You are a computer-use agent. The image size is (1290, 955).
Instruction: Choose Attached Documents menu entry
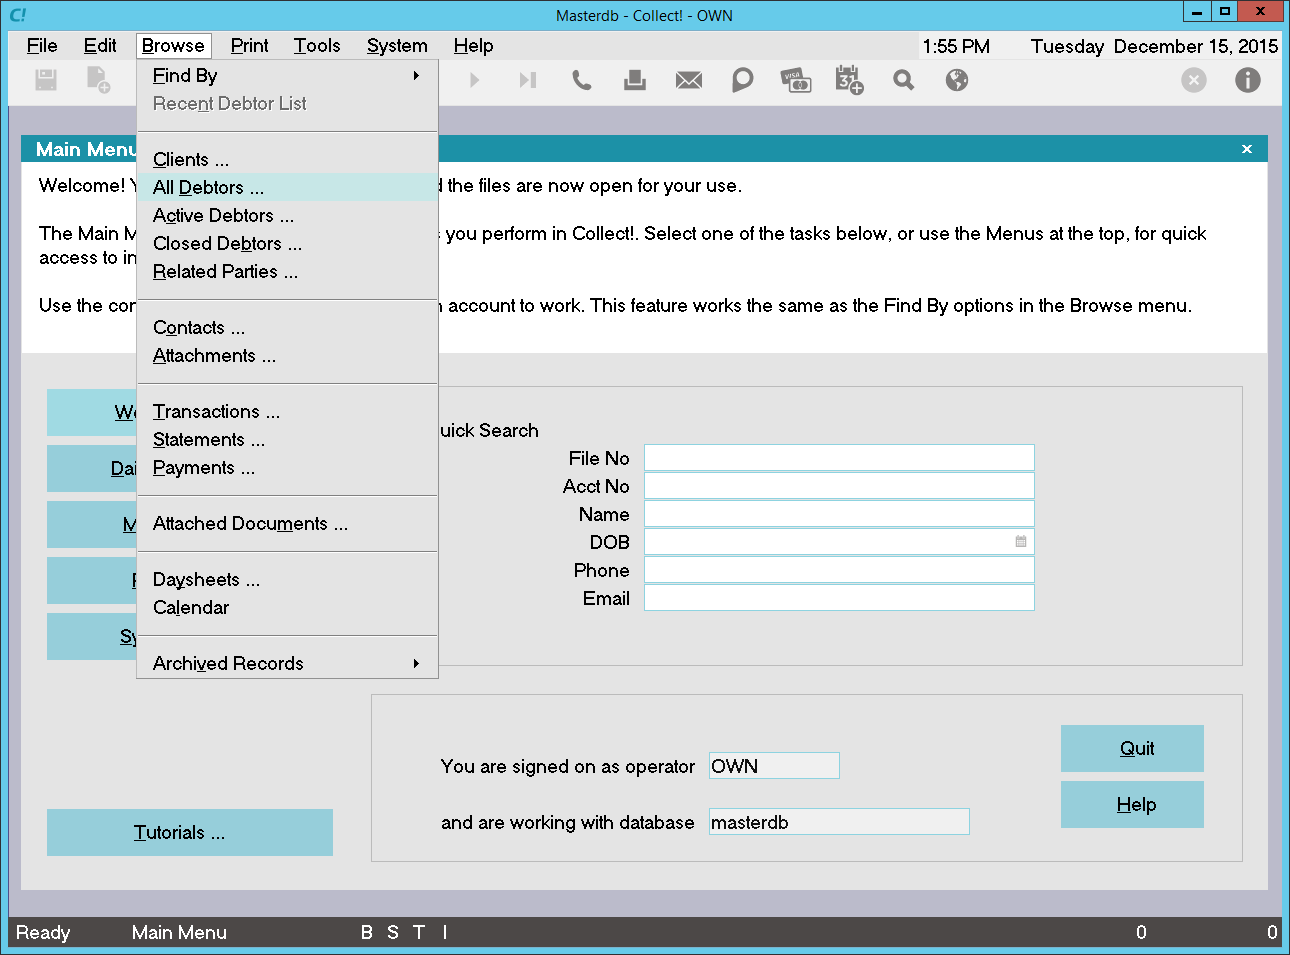[250, 524]
